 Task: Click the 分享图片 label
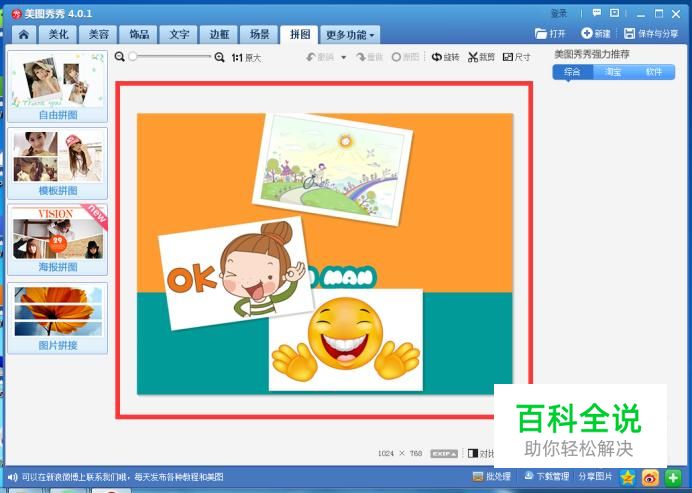click(x=595, y=477)
